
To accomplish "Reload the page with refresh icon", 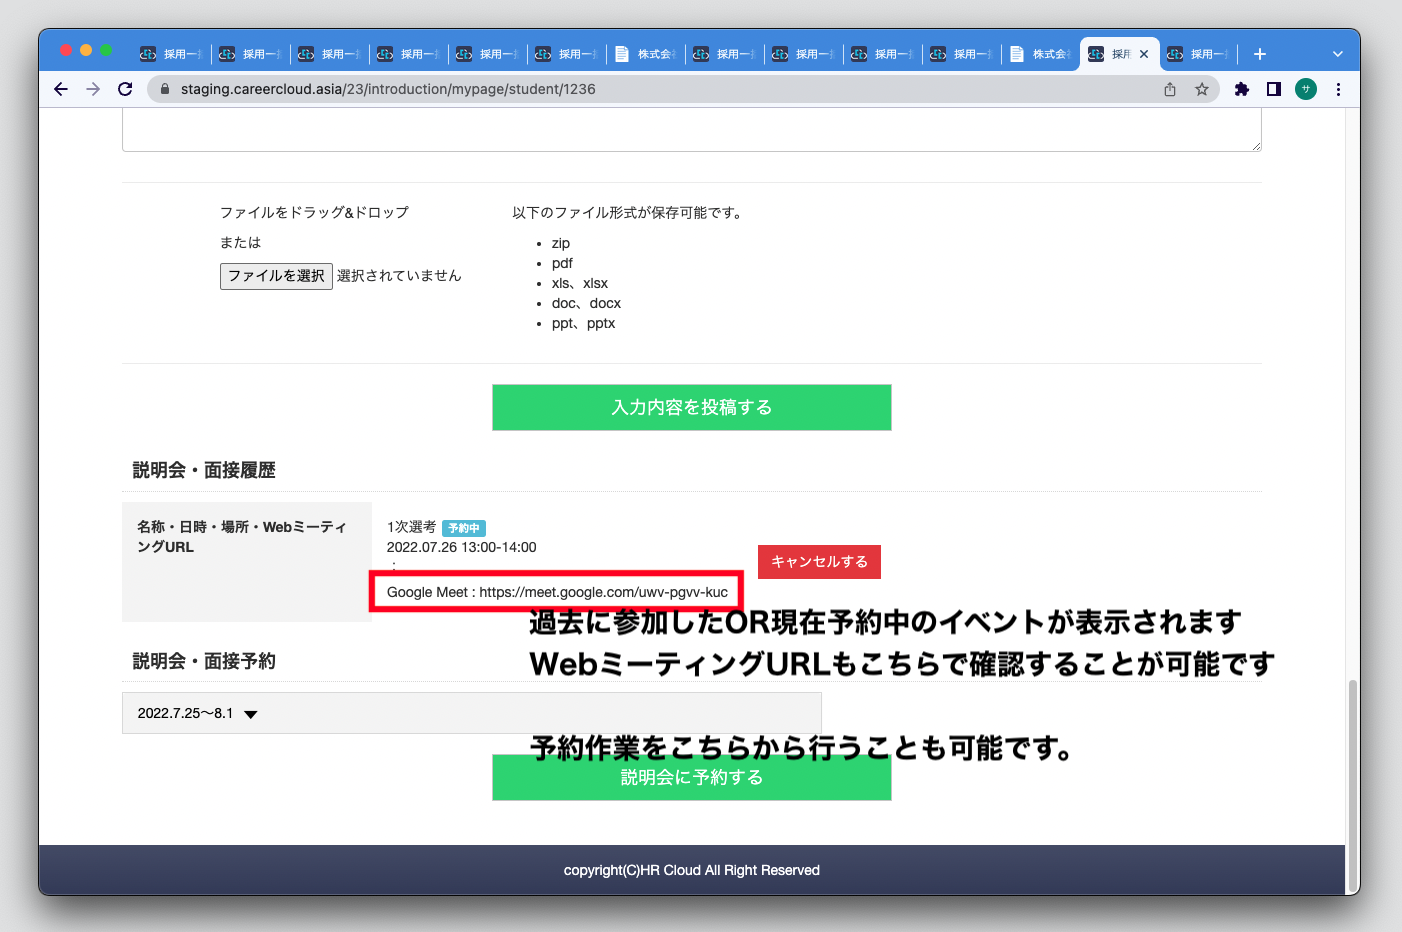I will 125,89.
